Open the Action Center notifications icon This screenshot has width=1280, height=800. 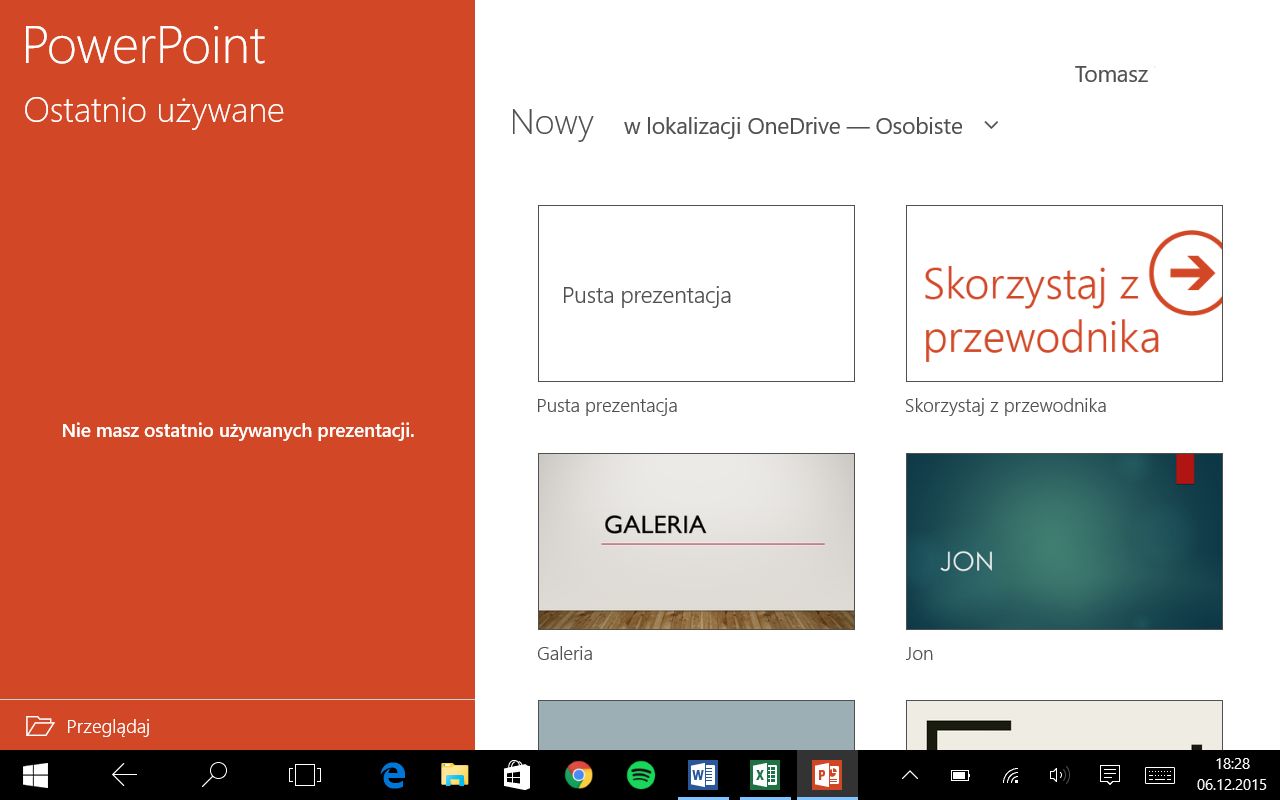point(1109,775)
